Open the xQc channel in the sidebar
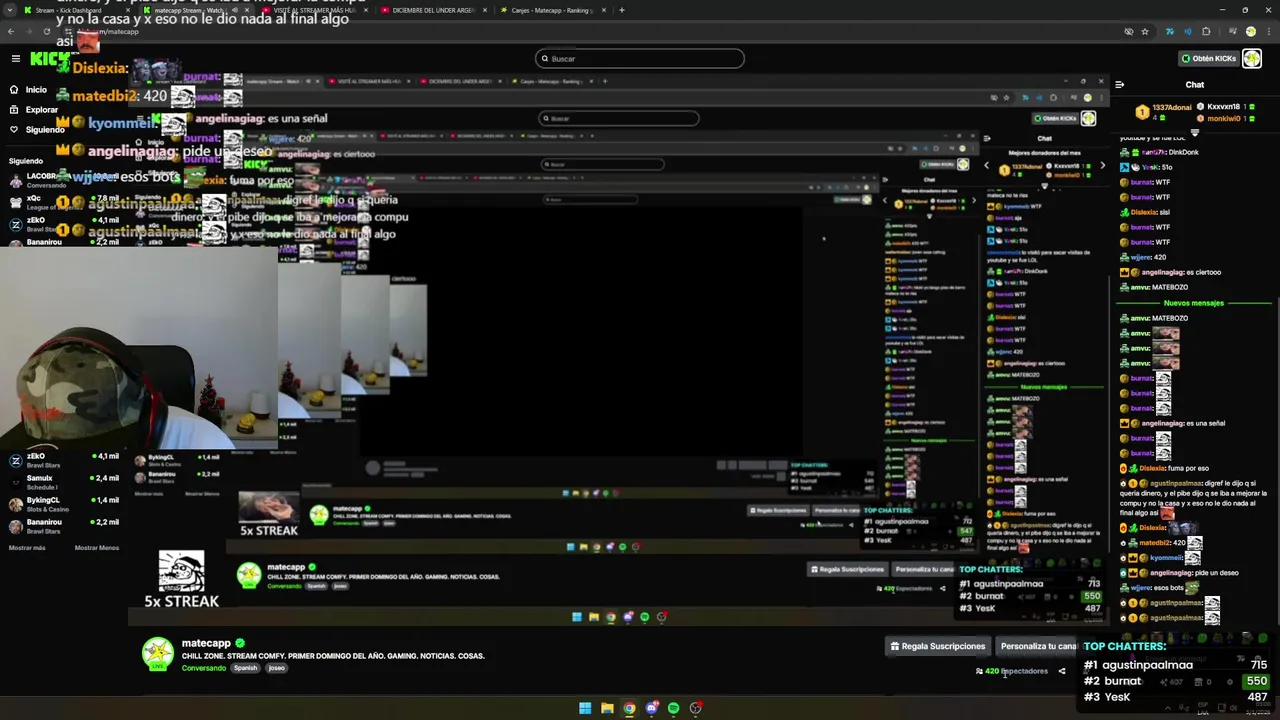 click(x=66, y=202)
